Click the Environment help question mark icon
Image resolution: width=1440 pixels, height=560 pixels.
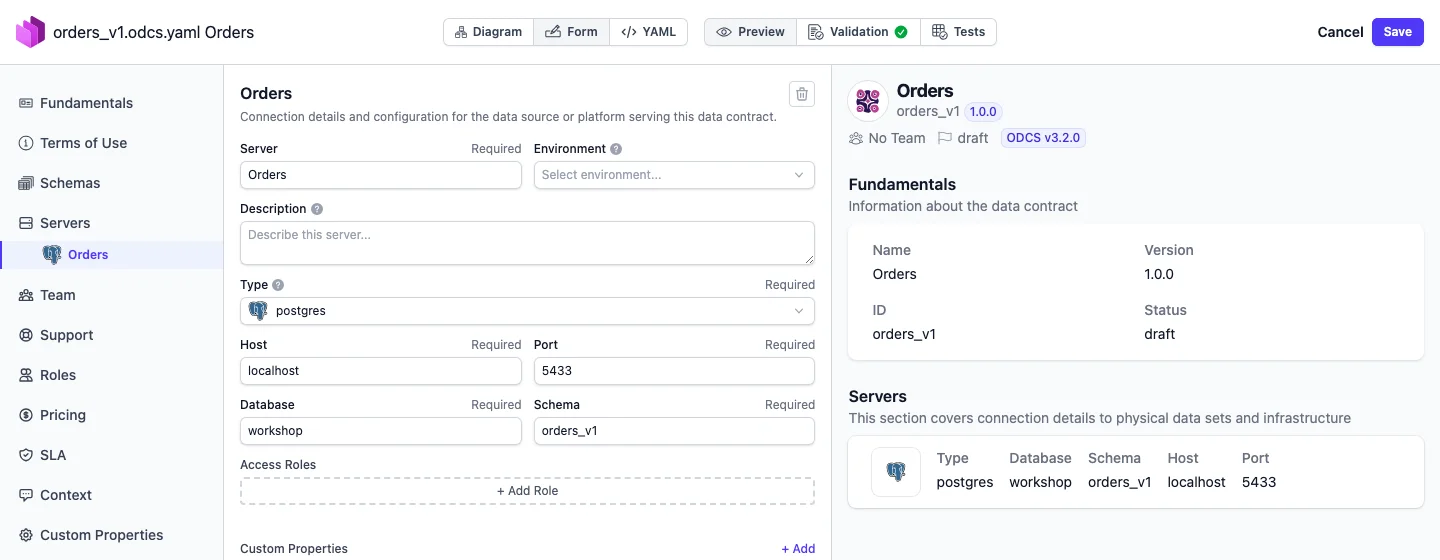(x=616, y=149)
